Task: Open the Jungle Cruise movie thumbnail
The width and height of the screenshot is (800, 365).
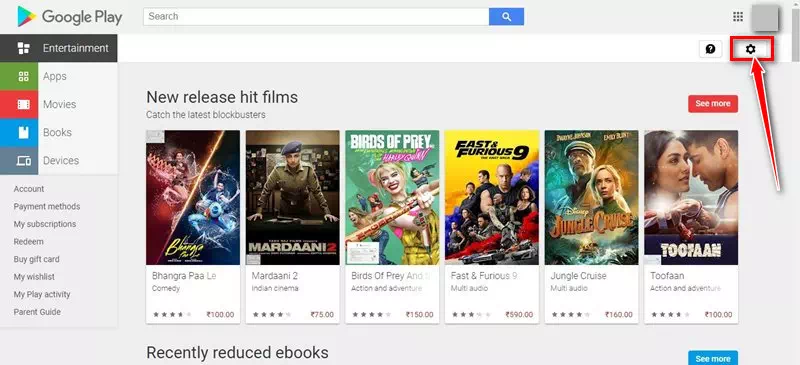Action: [x=591, y=197]
